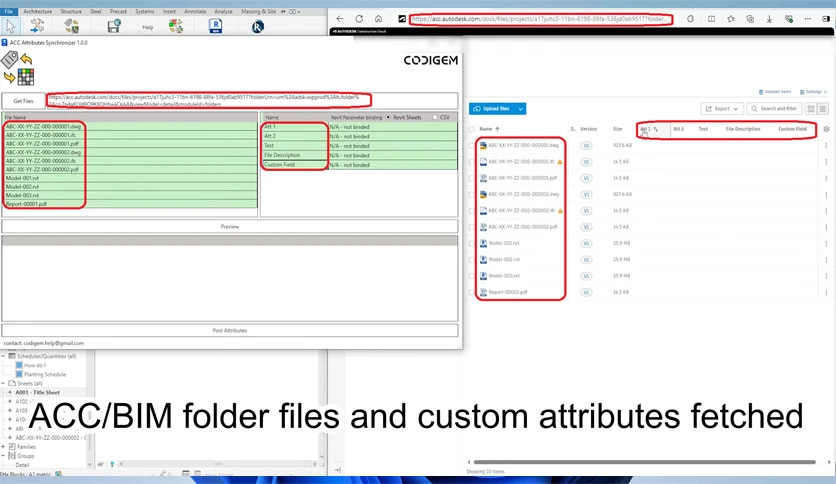This screenshot has height=484, width=836.
Task: Switch to Systems ribbon tab
Action: coord(144,11)
